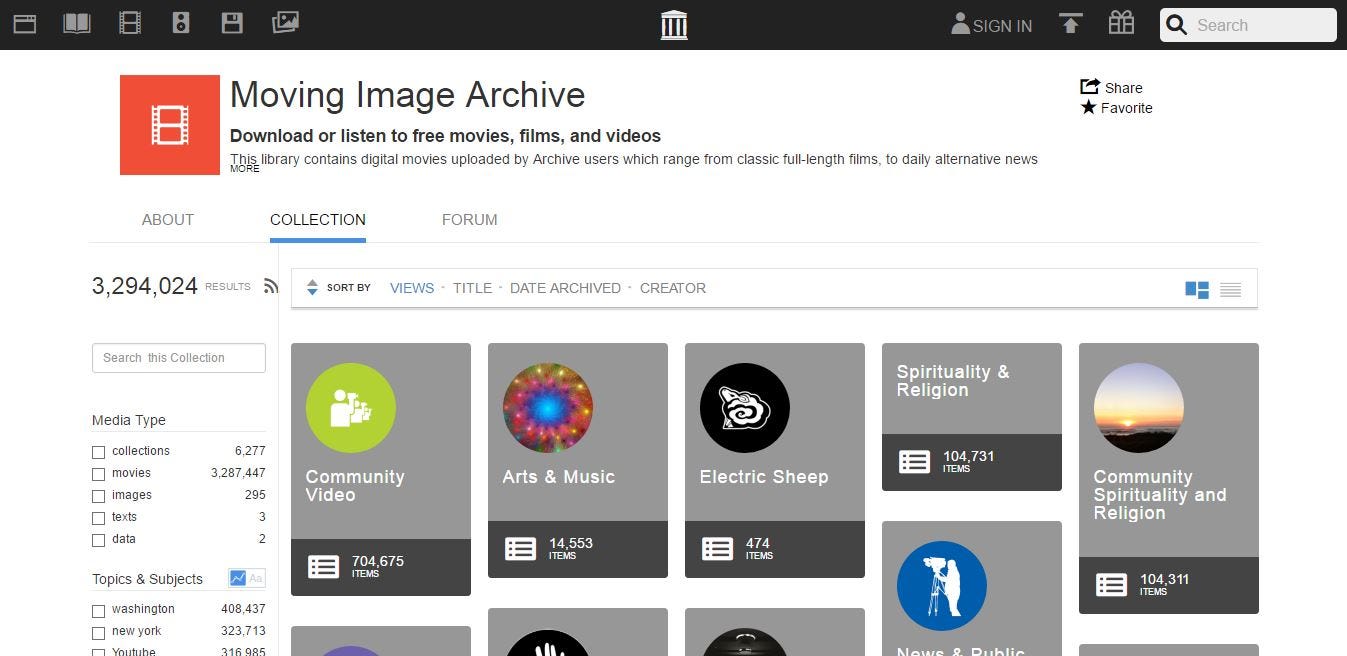Sort by TITLE

click(x=472, y=288)
